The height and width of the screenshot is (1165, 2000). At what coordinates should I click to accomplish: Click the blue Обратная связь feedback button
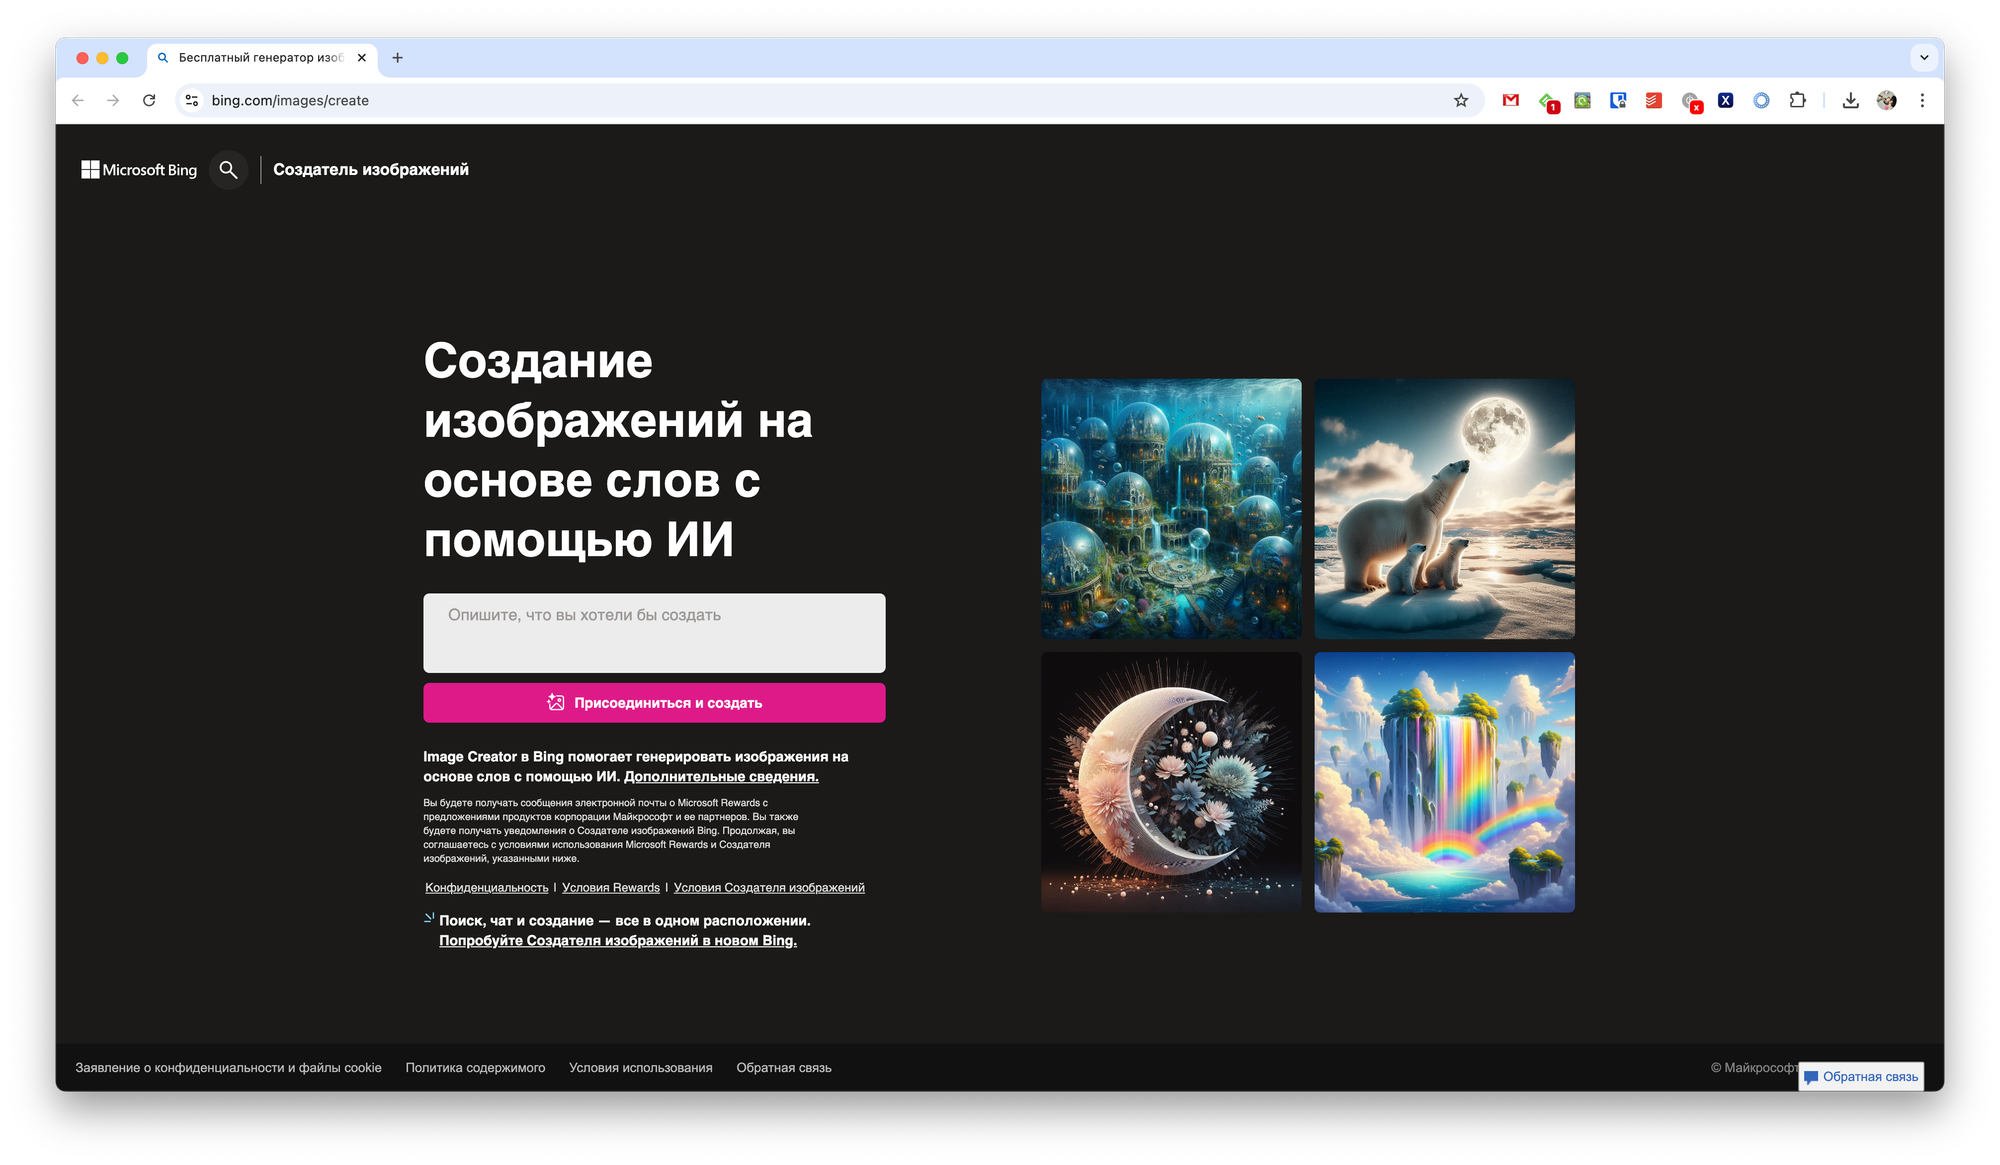tap(1861, 1077)
